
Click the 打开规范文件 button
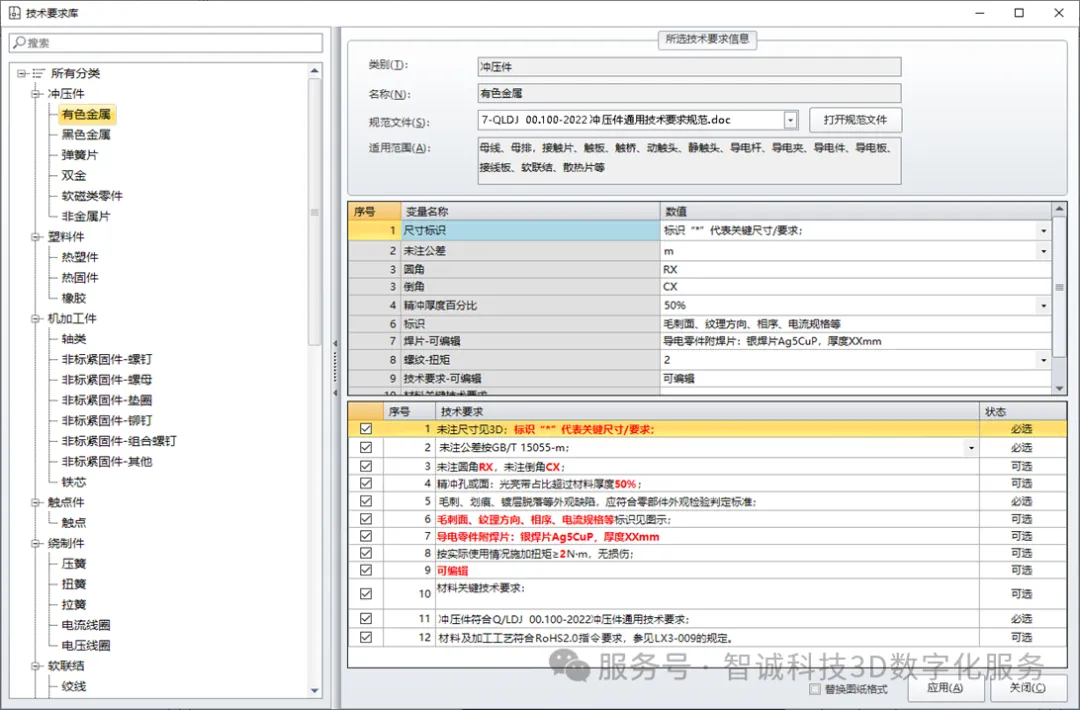[855, 120]
